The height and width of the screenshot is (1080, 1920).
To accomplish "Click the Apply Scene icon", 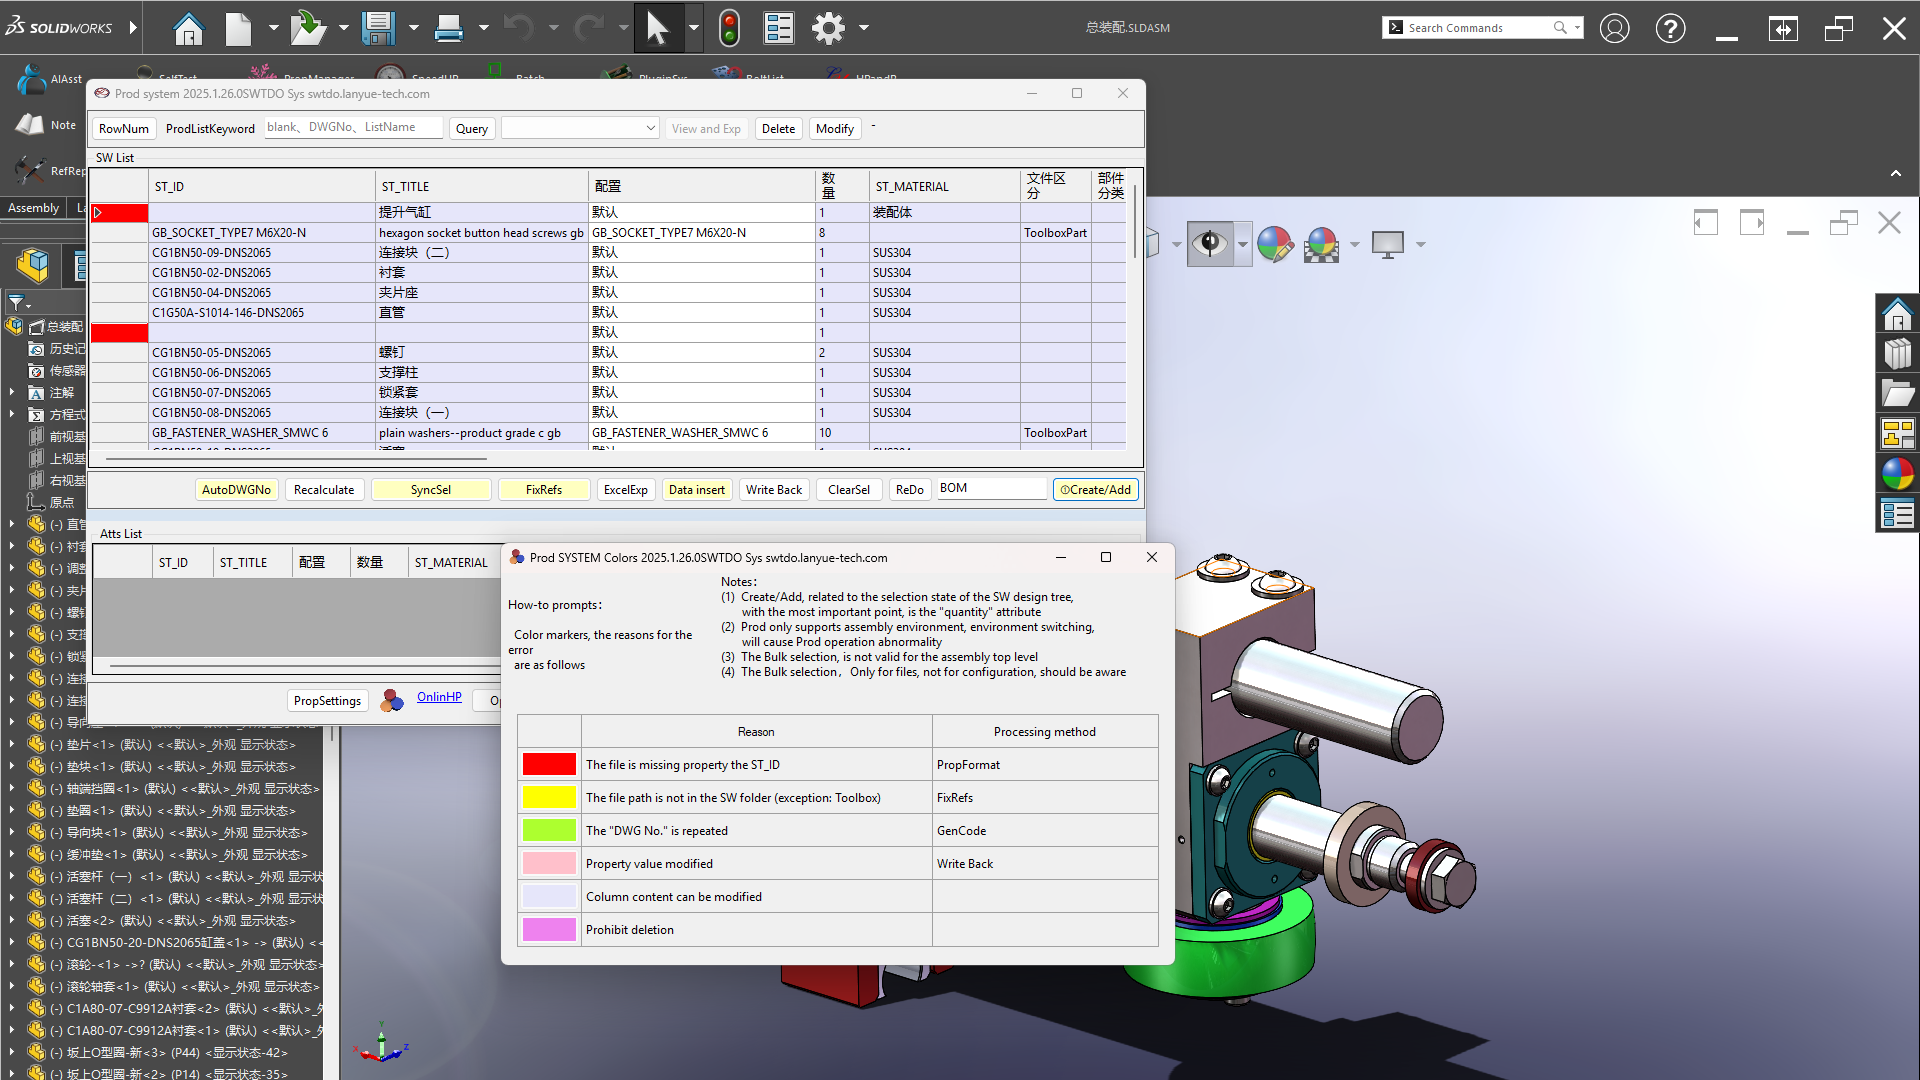I will coord(1321,244).
